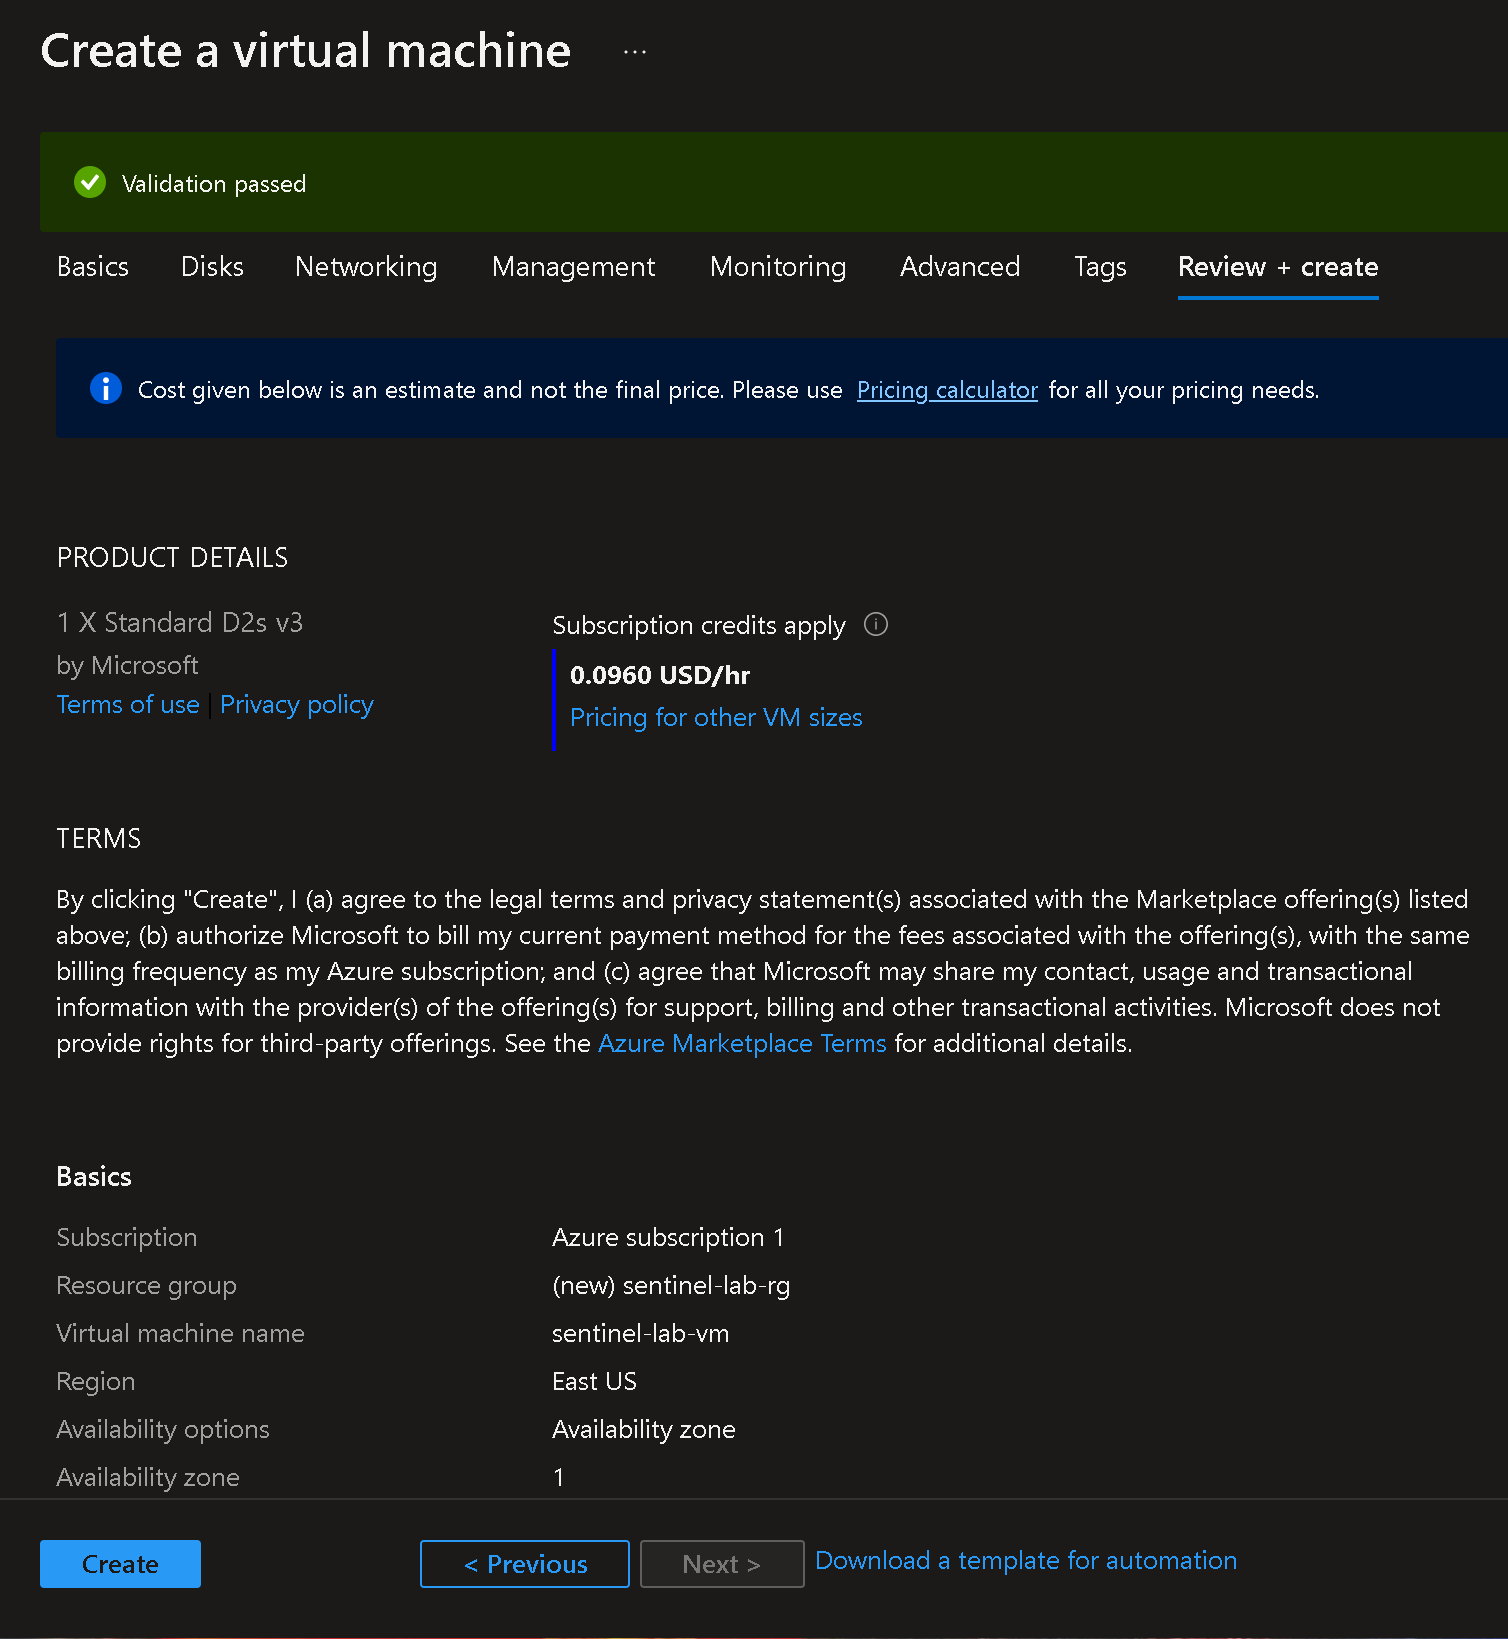Viewport: 1508px width, 1639px height.
Task: Go to the Management tab
Action: (x=573, y=267)
